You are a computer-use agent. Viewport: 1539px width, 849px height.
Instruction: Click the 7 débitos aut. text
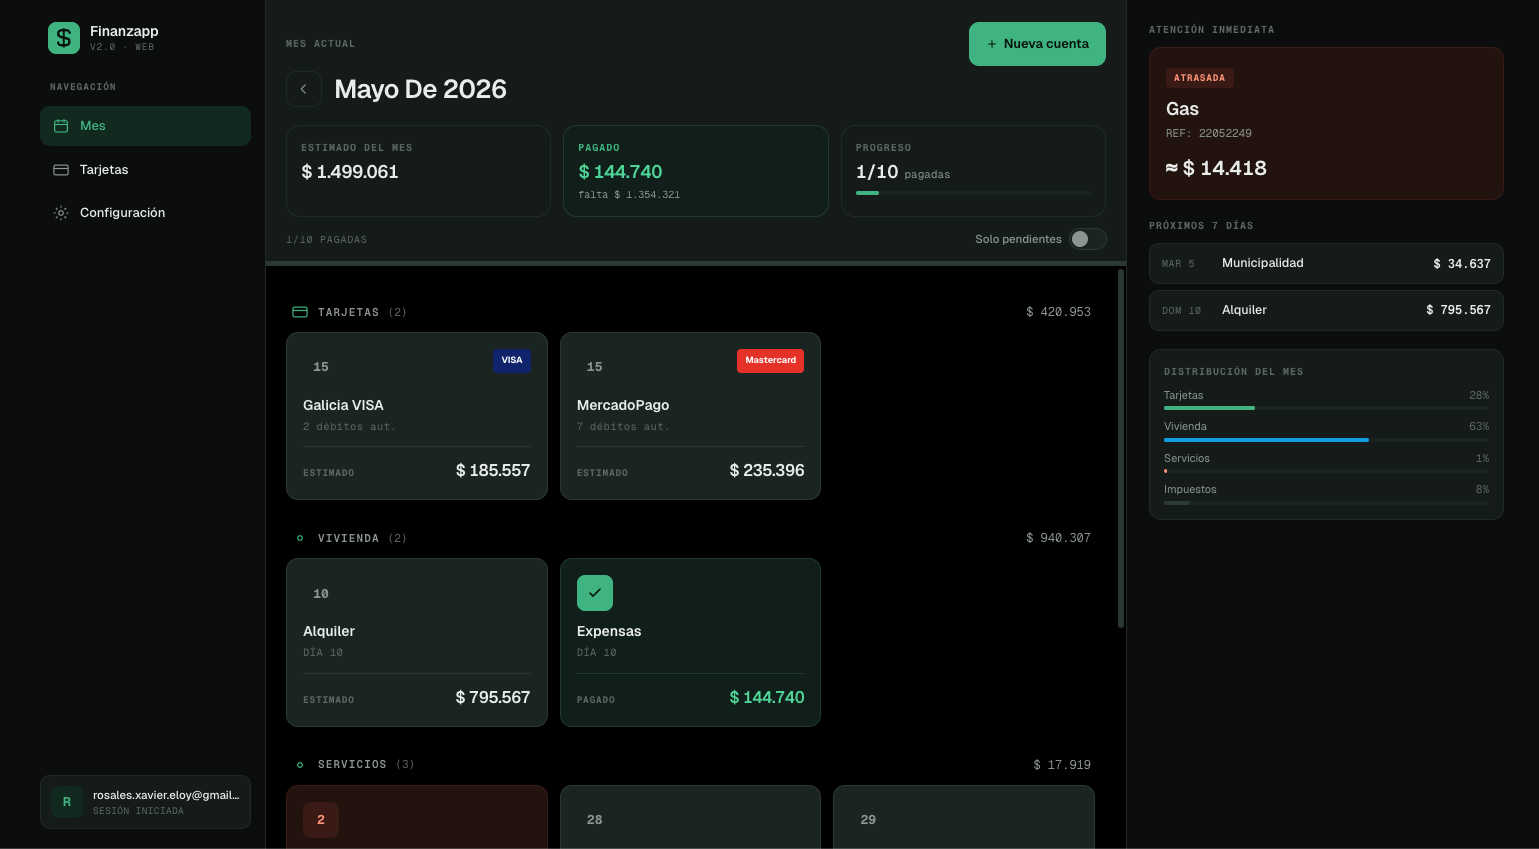(623, 427)
